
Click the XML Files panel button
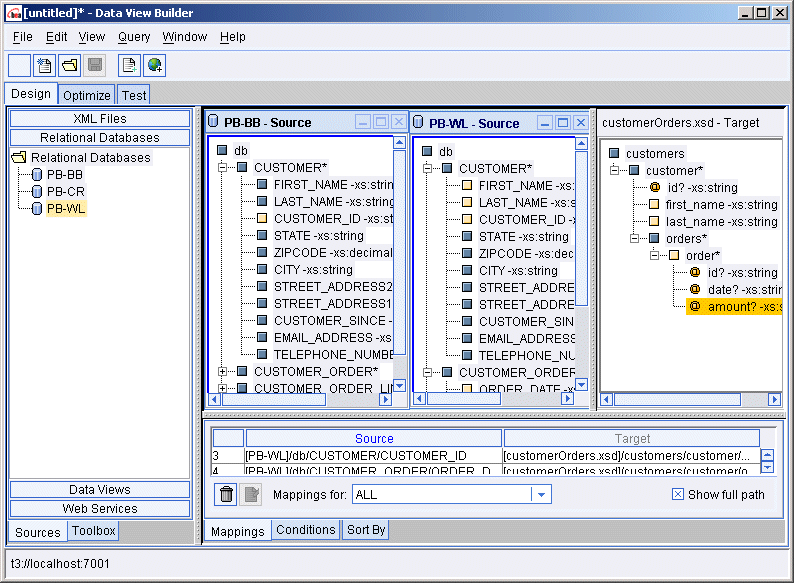pyautogui.click(x=99, y=118)
